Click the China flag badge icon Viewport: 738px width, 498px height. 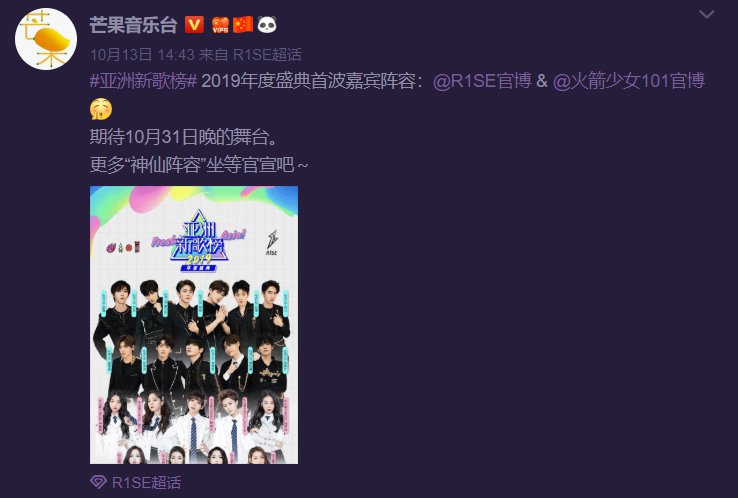(x=243, y=24)
